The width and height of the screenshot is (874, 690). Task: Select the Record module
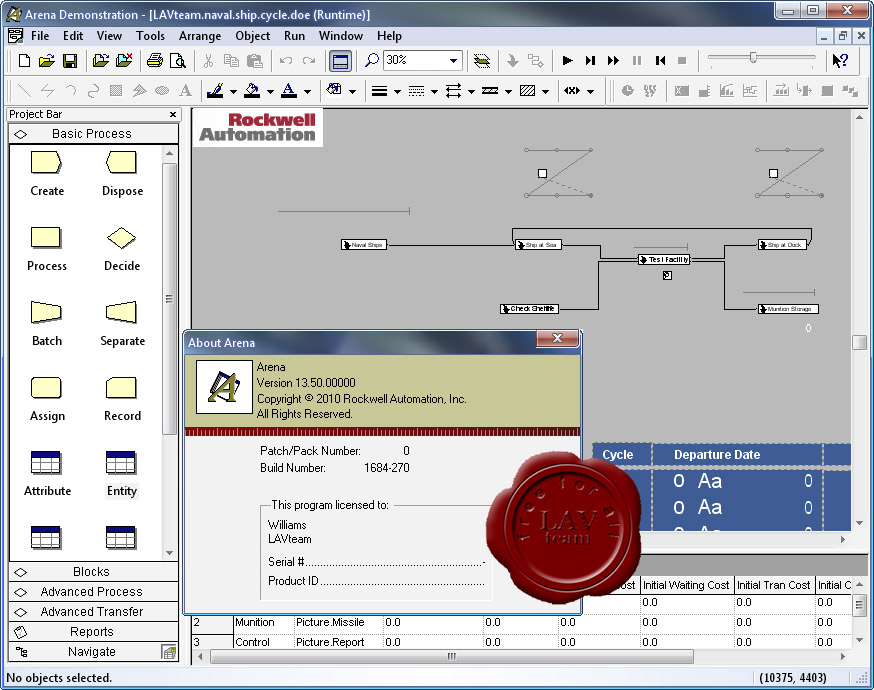click(122, 399)
